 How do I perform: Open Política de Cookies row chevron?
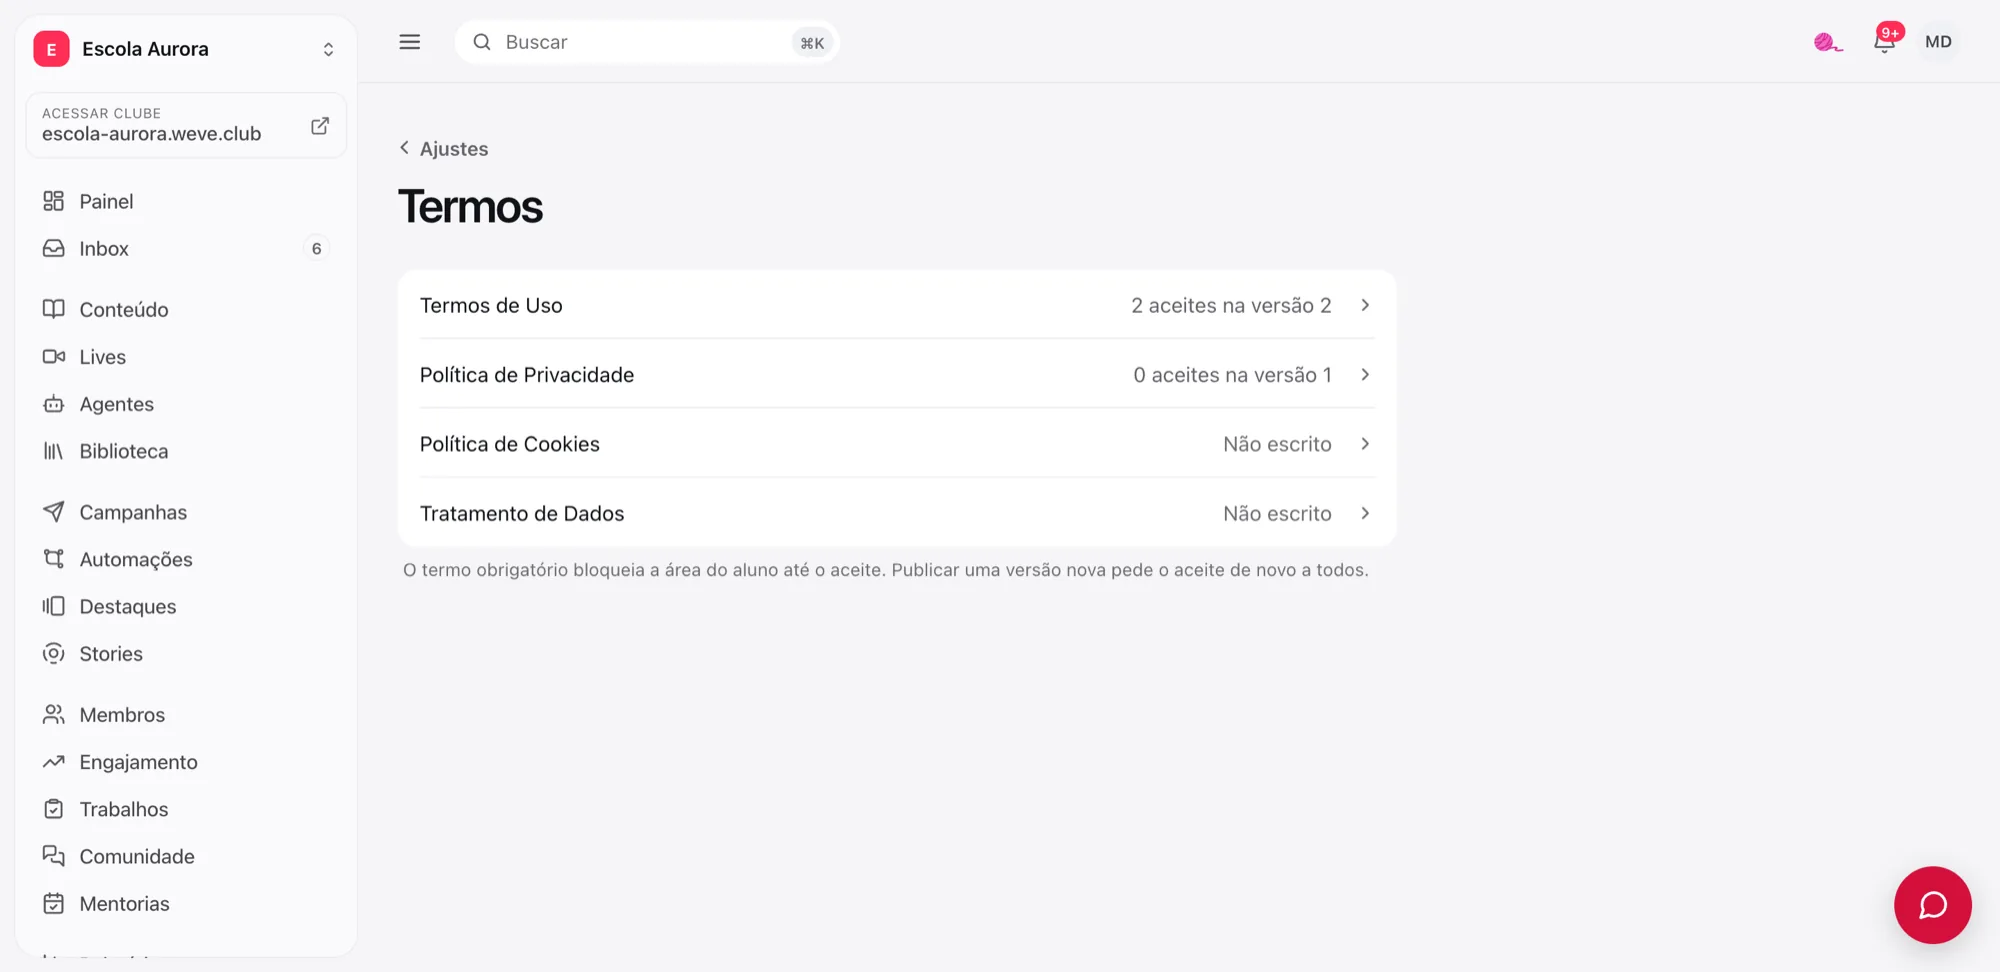[x=1365, y=444]
